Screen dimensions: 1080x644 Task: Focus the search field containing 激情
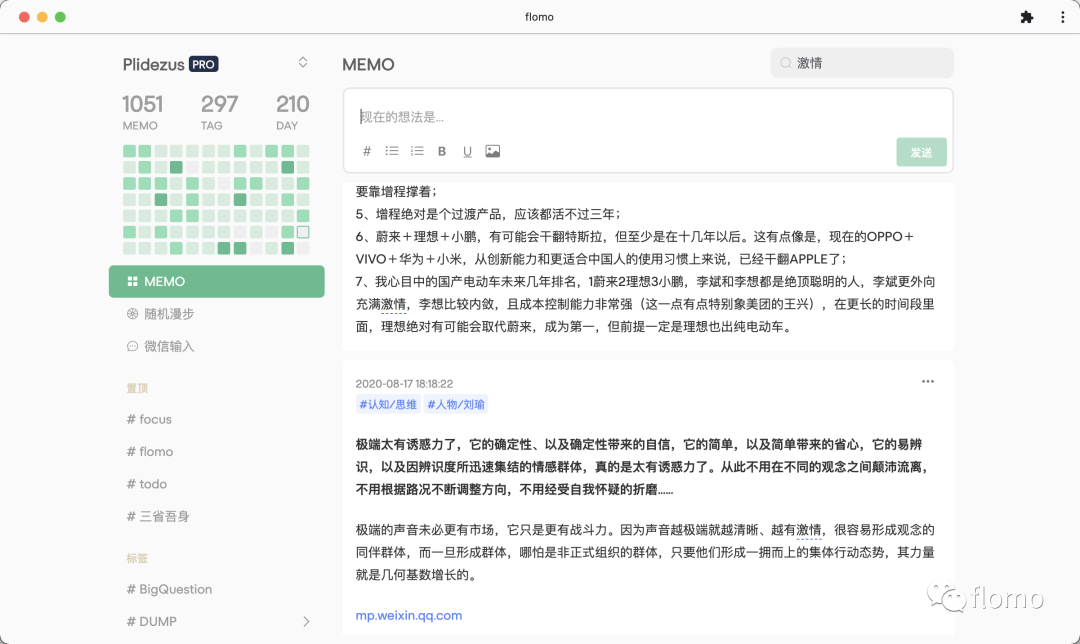pos(862,63)
